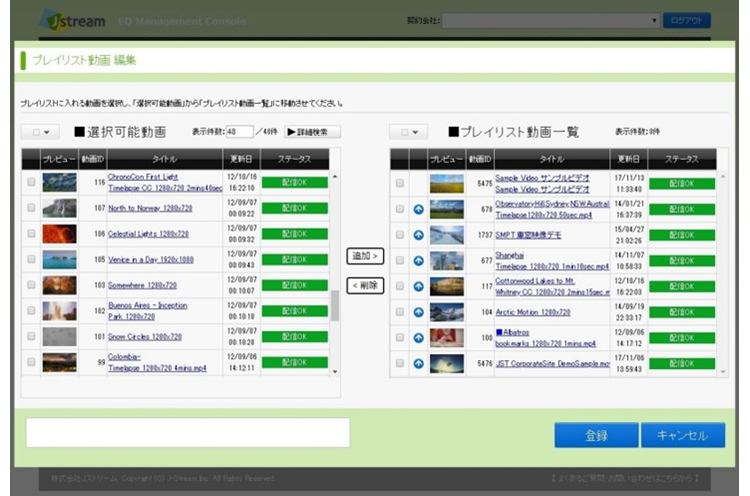Check the Colombia Timelapse row checkbox
Screen dimensions: 750x496
[x=31, y=362]
